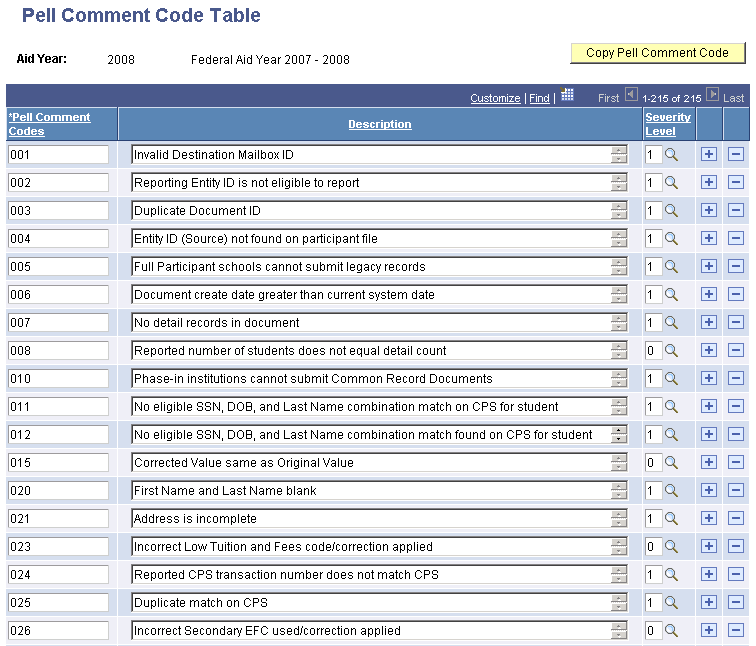Edit the code field containing 010
Image resolution: width=756 pixels, height=646 pixels.
click(58, 378)
